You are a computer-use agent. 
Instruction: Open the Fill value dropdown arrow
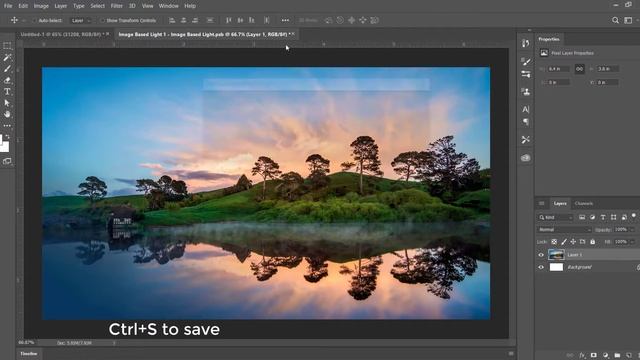[x=632, y=242]
